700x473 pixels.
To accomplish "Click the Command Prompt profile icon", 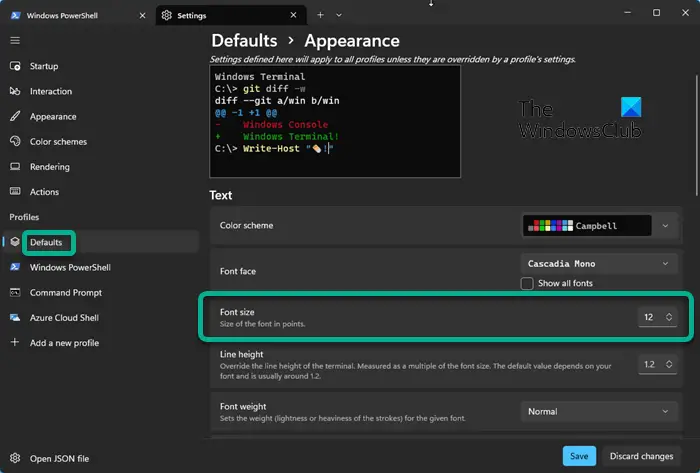I will 15,292.
